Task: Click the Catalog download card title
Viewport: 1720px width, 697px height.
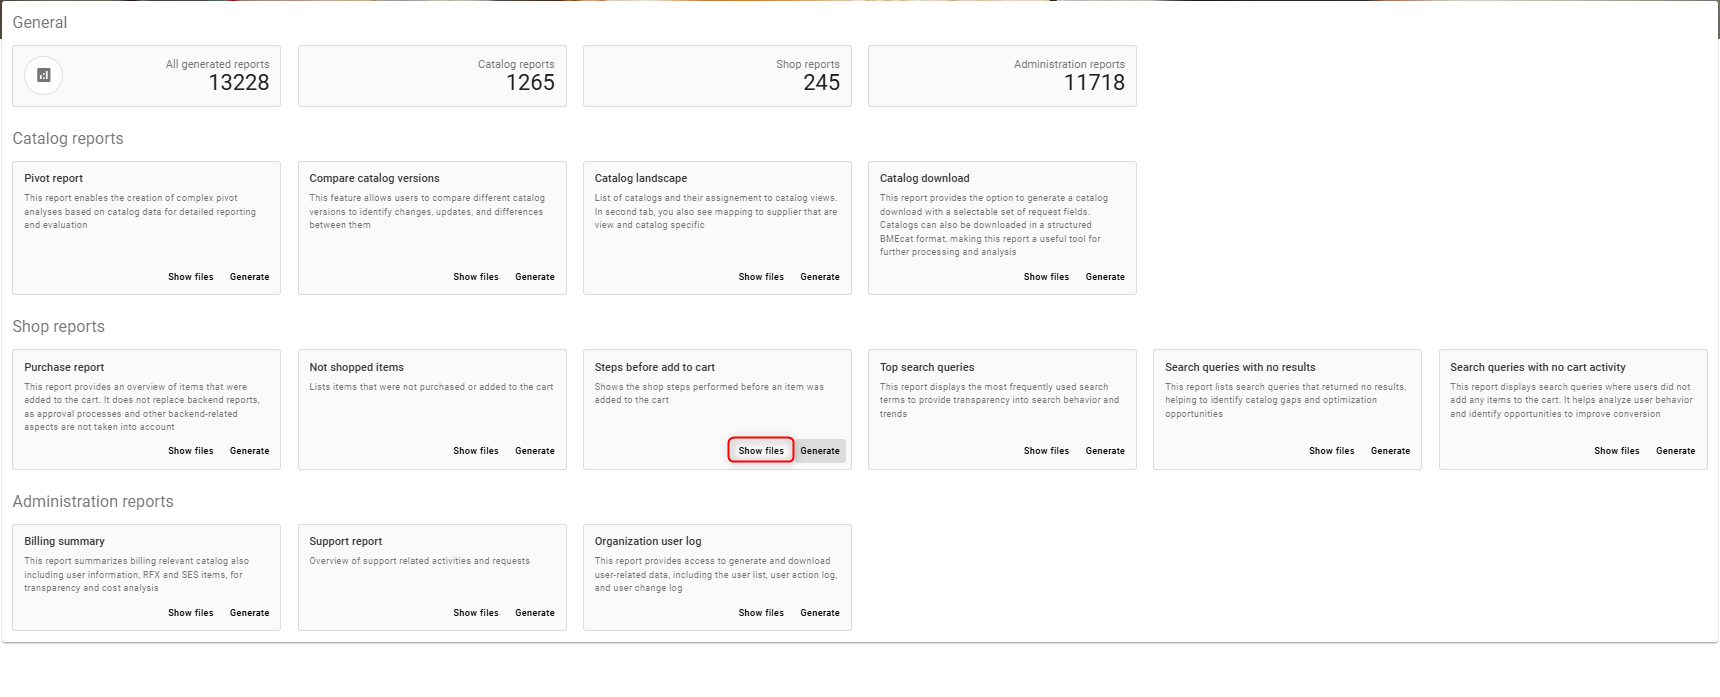Action: pos(924,178)
